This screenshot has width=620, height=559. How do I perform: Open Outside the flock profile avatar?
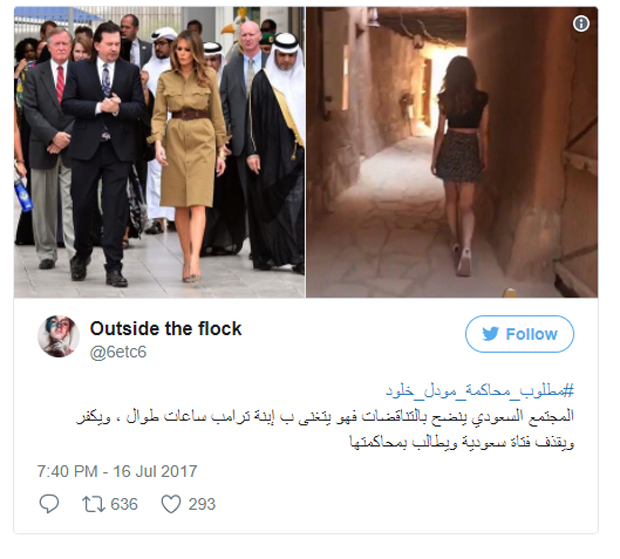(x=59, y=336)
